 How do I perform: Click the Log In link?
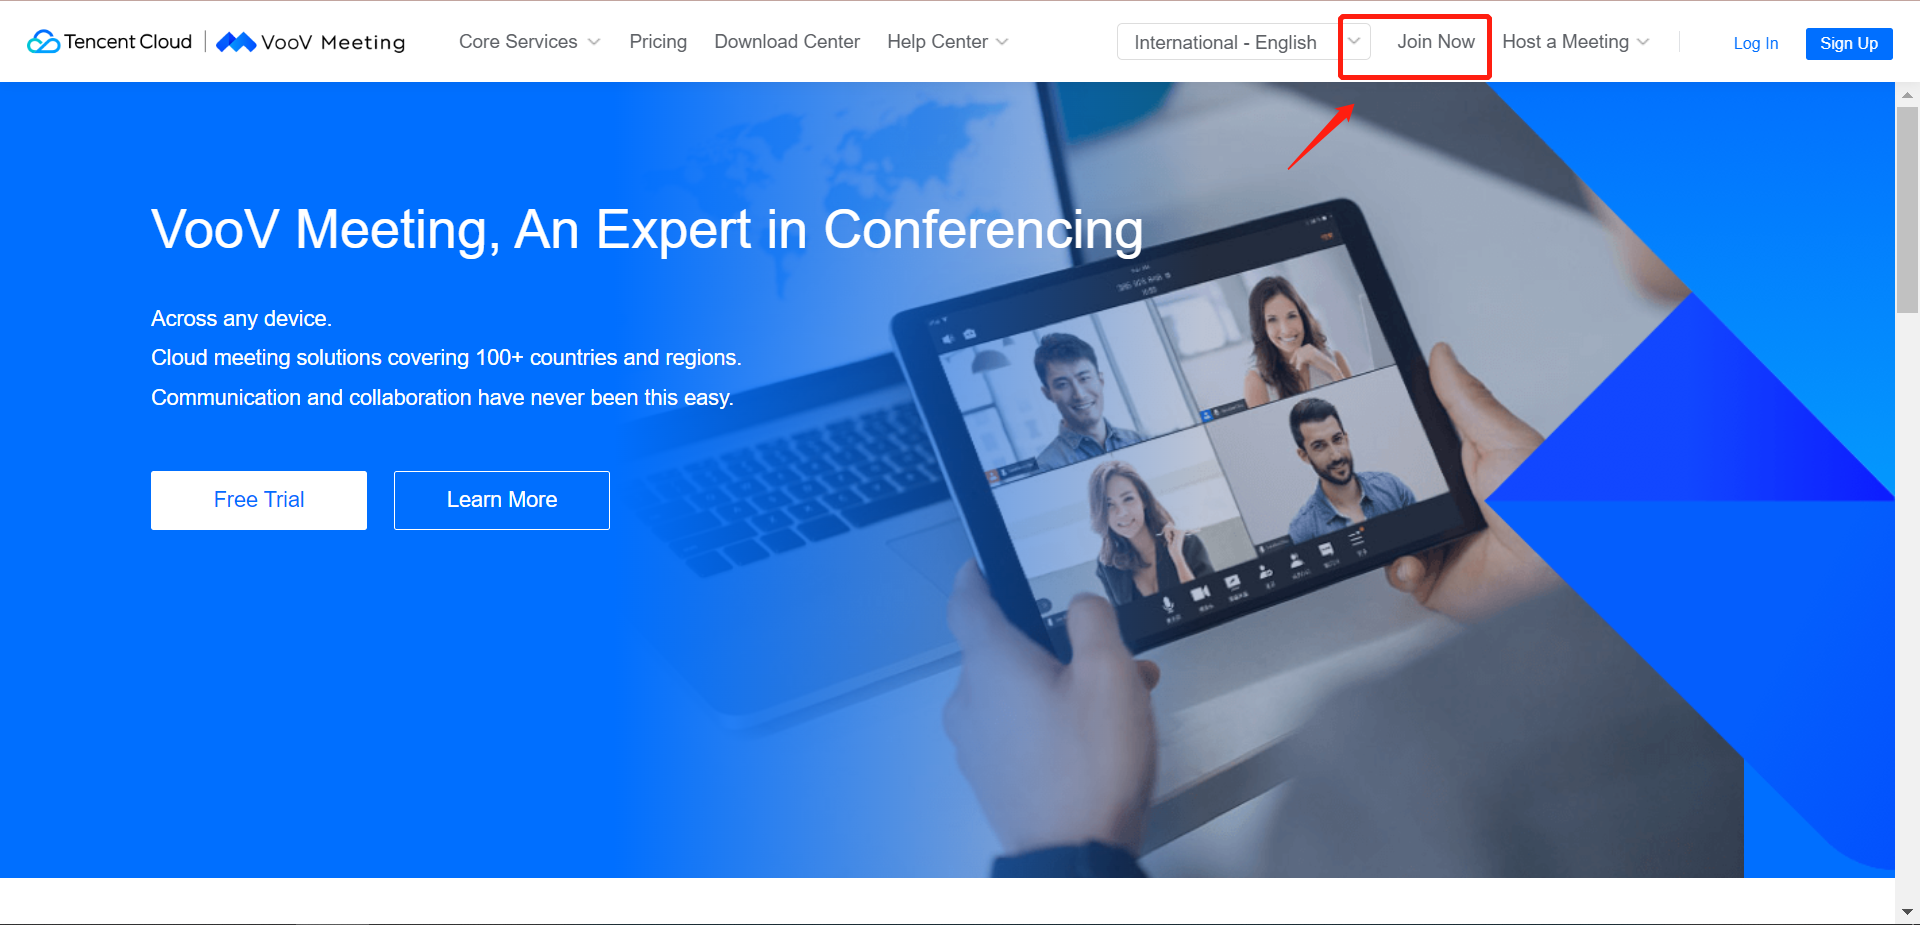[x=1755, y=43]
